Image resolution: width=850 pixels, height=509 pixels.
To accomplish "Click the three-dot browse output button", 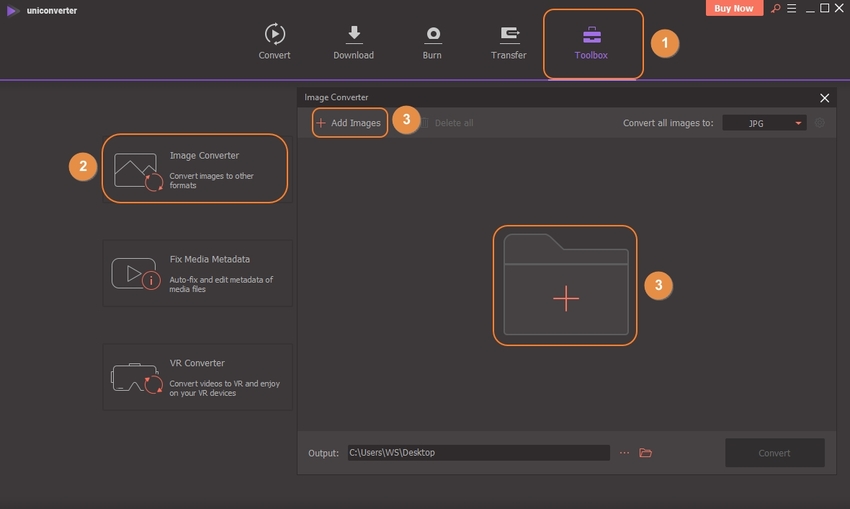I will [624, 453].
